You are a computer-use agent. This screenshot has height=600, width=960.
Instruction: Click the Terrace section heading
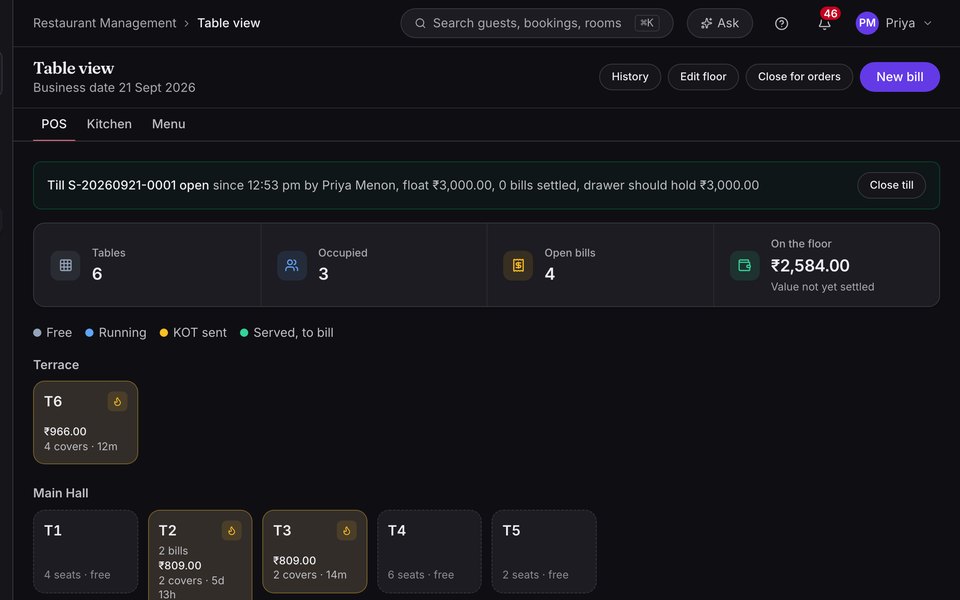pyautogui.click(x=56, y=365)
